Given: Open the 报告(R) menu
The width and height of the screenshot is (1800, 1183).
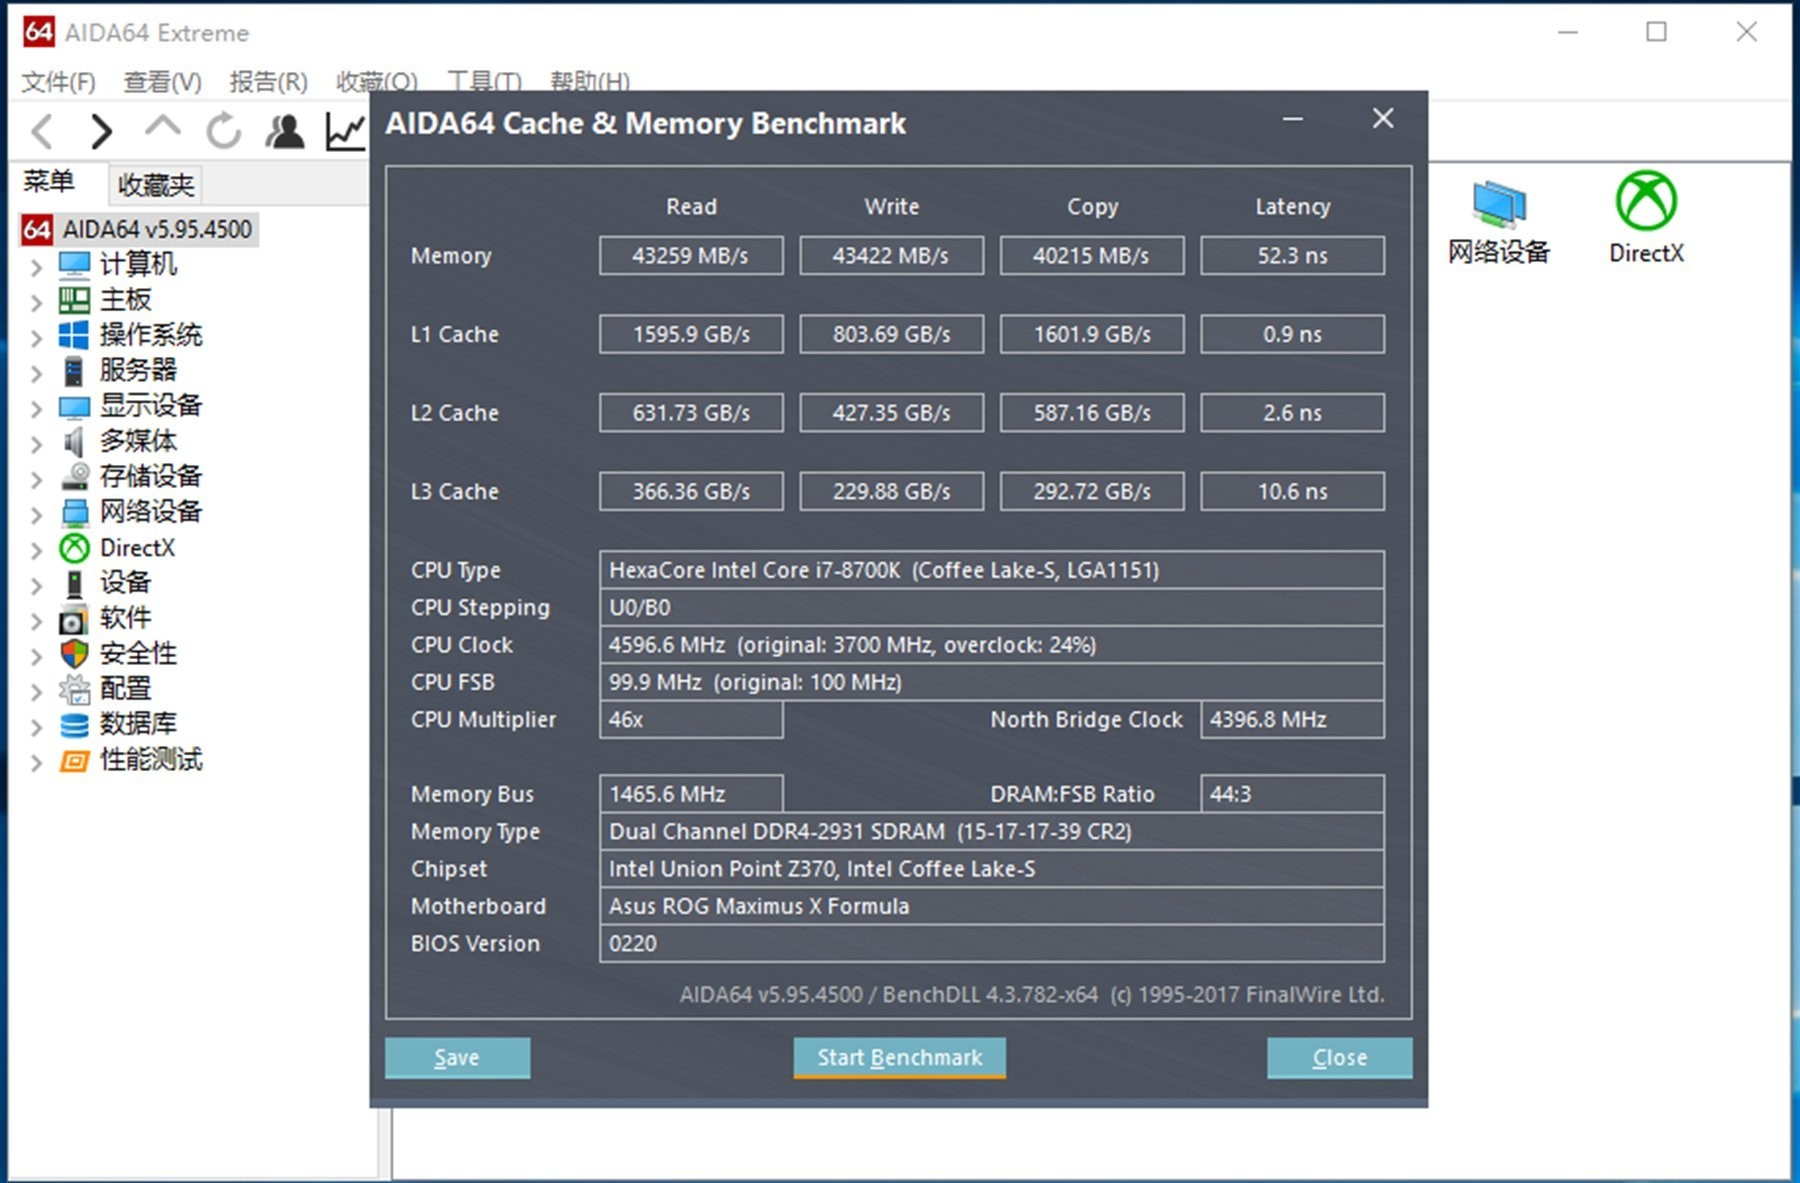Looking at the screenshot, I should click(268, 81).
